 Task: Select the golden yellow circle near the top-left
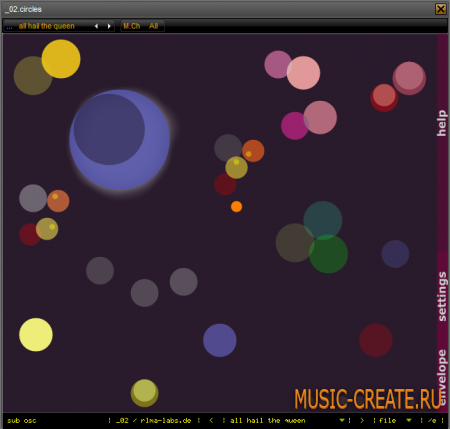click(61, 59)
